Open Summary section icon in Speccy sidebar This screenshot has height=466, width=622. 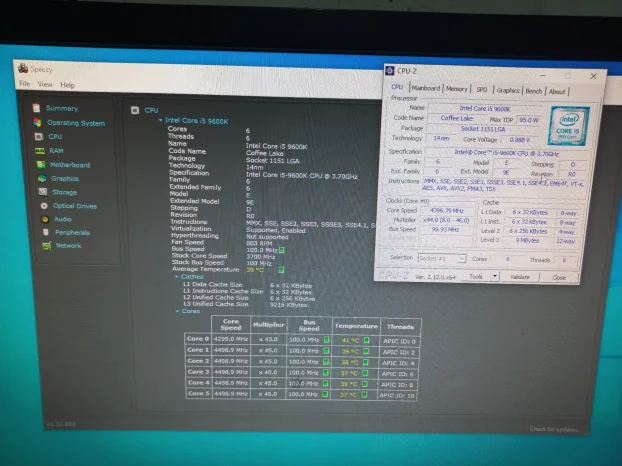36,108
